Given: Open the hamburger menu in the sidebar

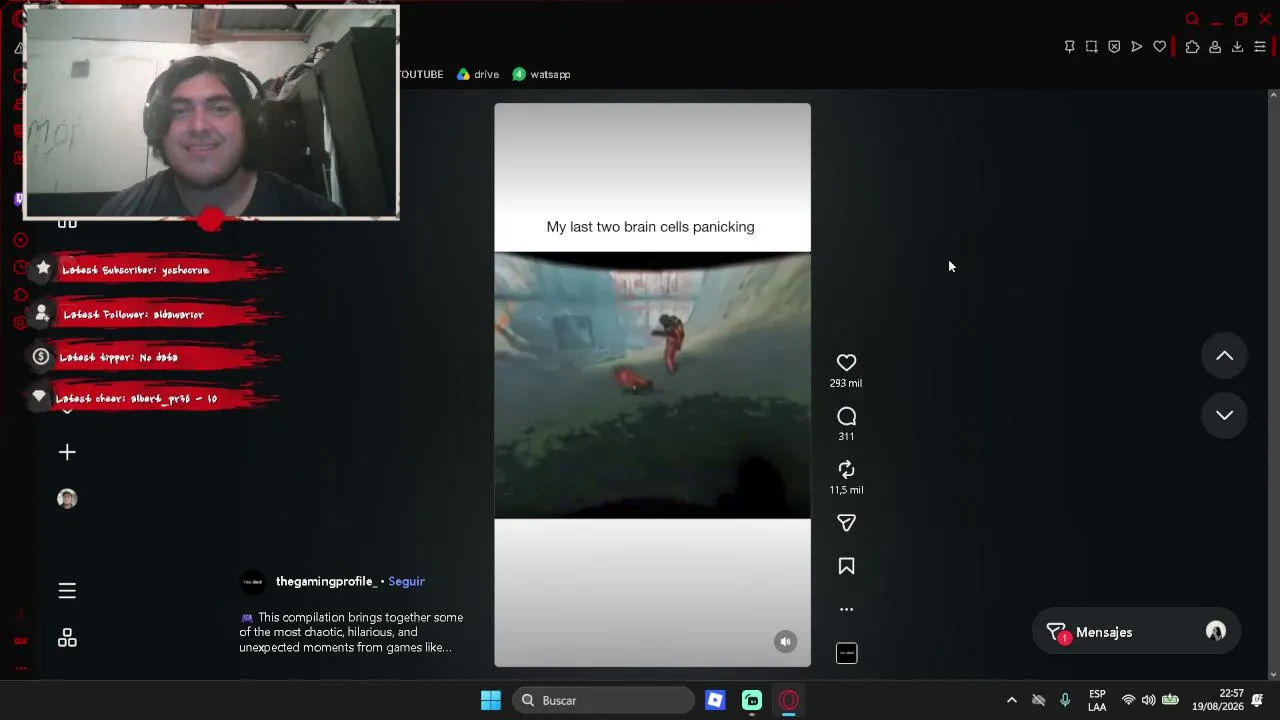Looking at the screenshot, I should pyautogui.click(x=67, y=591).
